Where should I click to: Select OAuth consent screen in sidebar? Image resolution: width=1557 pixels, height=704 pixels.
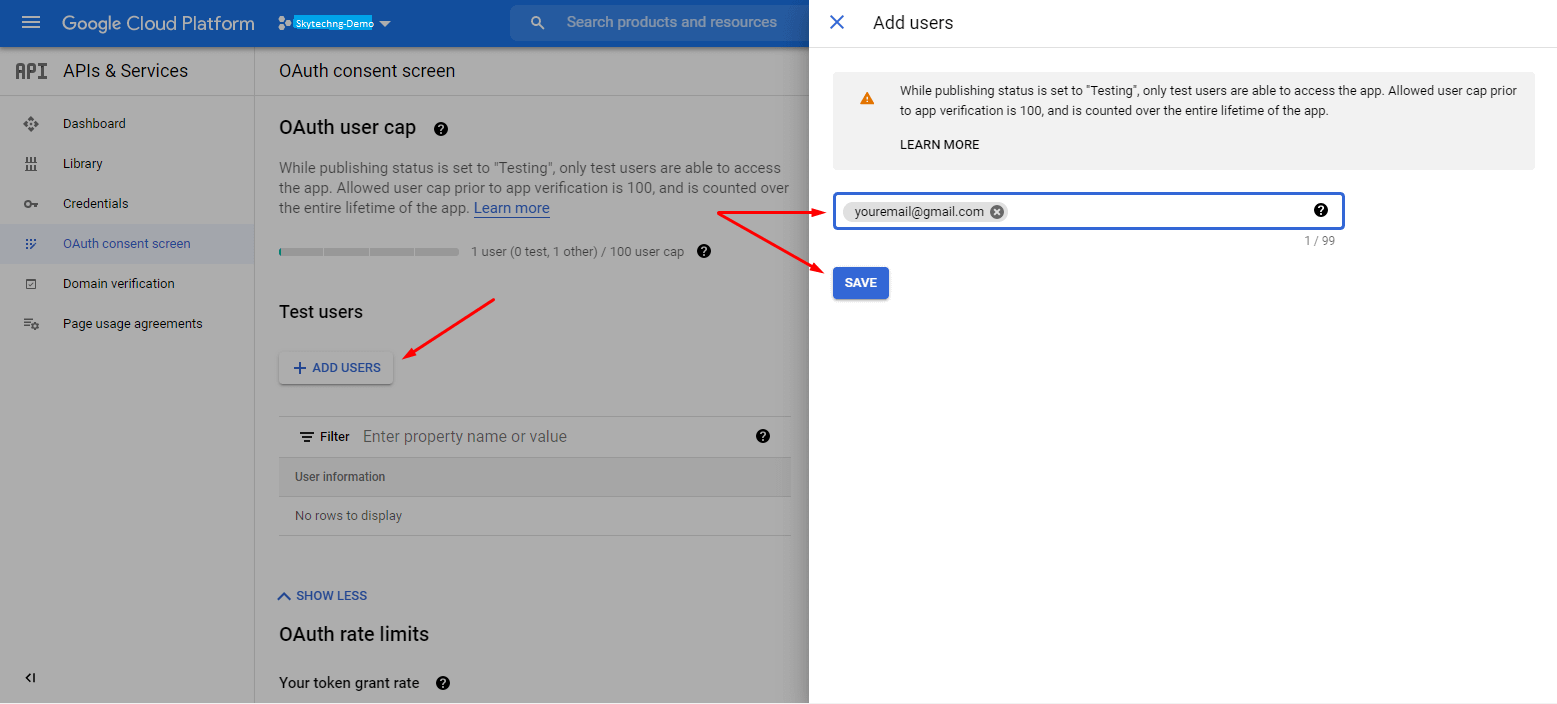click(x=127, y=244)
